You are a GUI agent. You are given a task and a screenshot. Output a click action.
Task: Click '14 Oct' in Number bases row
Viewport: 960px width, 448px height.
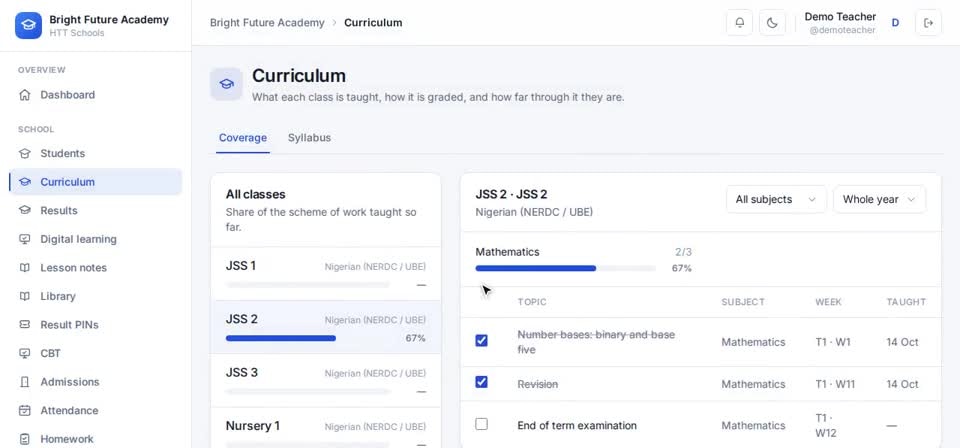(x=902, y=342)
